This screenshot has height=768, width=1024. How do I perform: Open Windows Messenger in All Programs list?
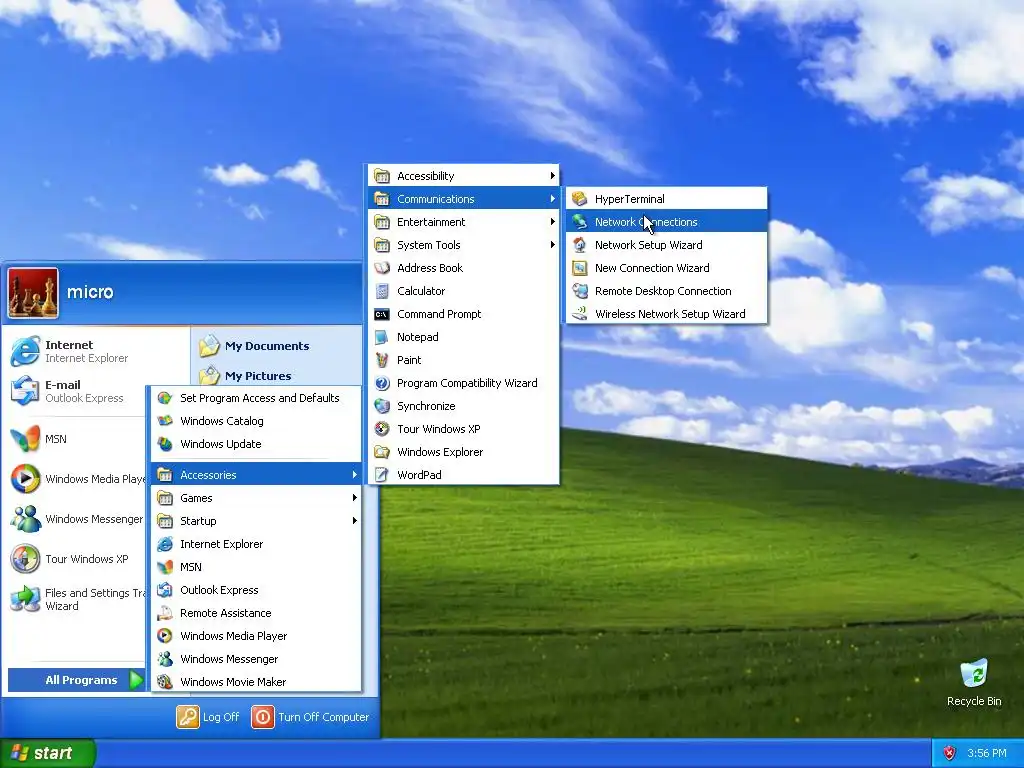pos(256,659)
